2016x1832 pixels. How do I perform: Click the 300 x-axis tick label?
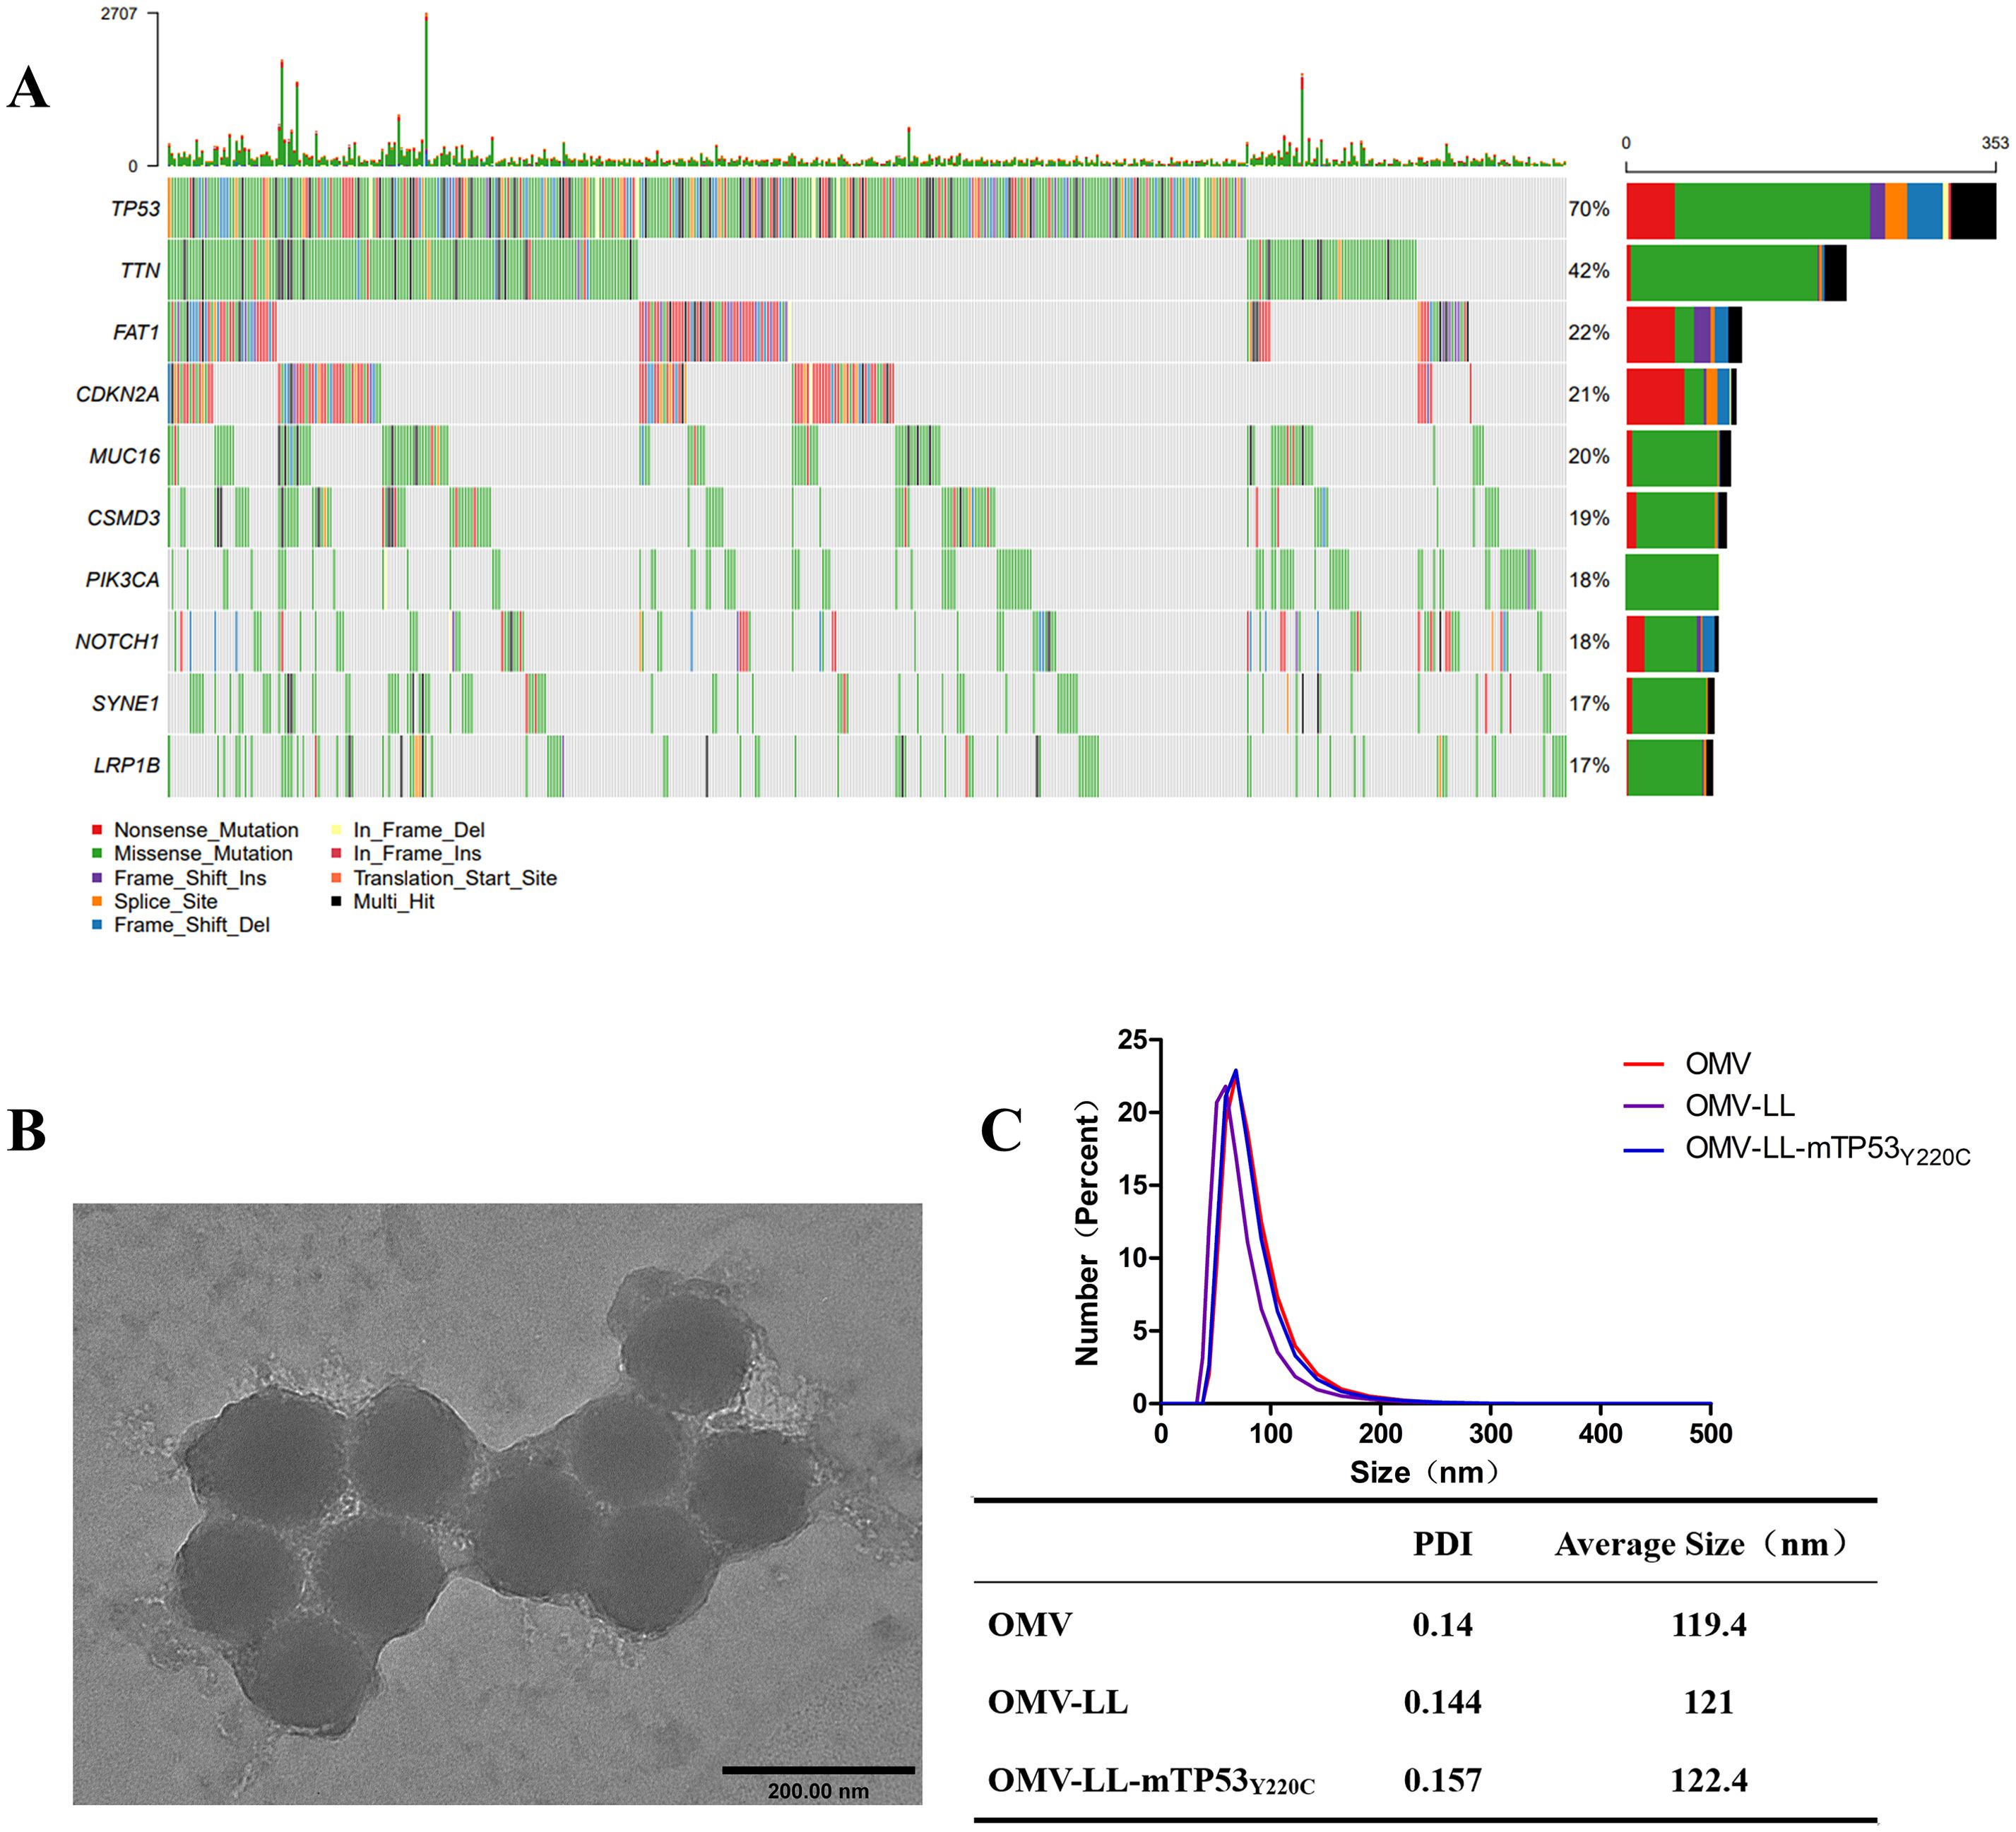click(x=1491, y=1433)
